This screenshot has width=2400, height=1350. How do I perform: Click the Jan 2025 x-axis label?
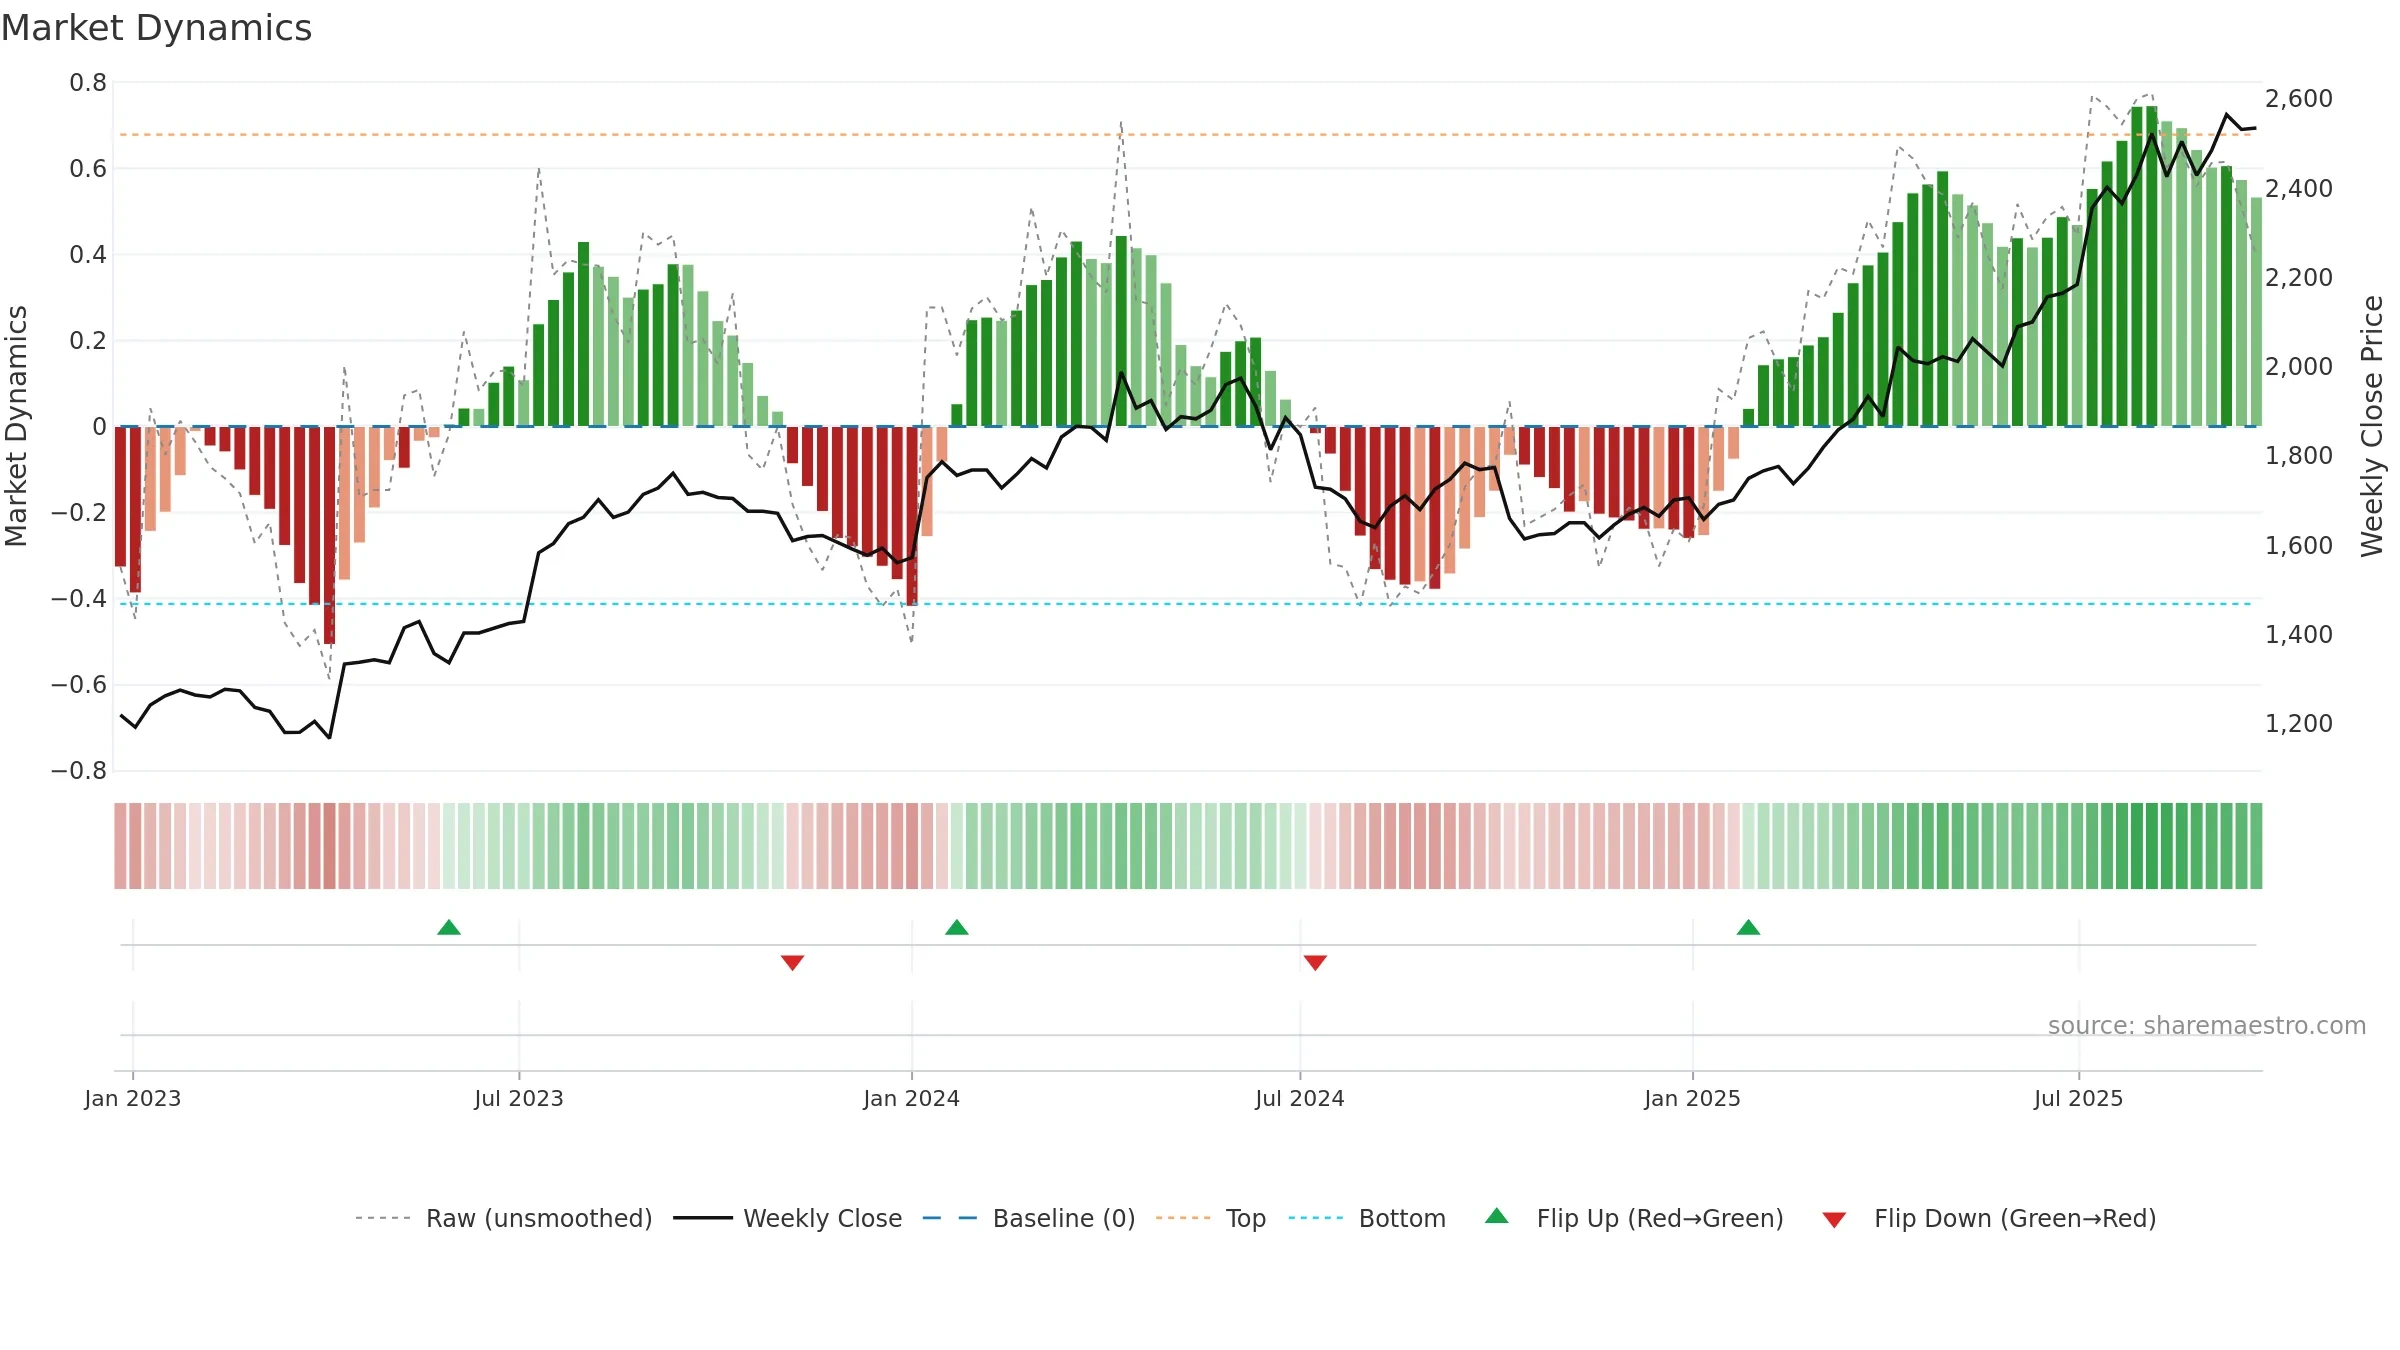click(1693, 1098)
